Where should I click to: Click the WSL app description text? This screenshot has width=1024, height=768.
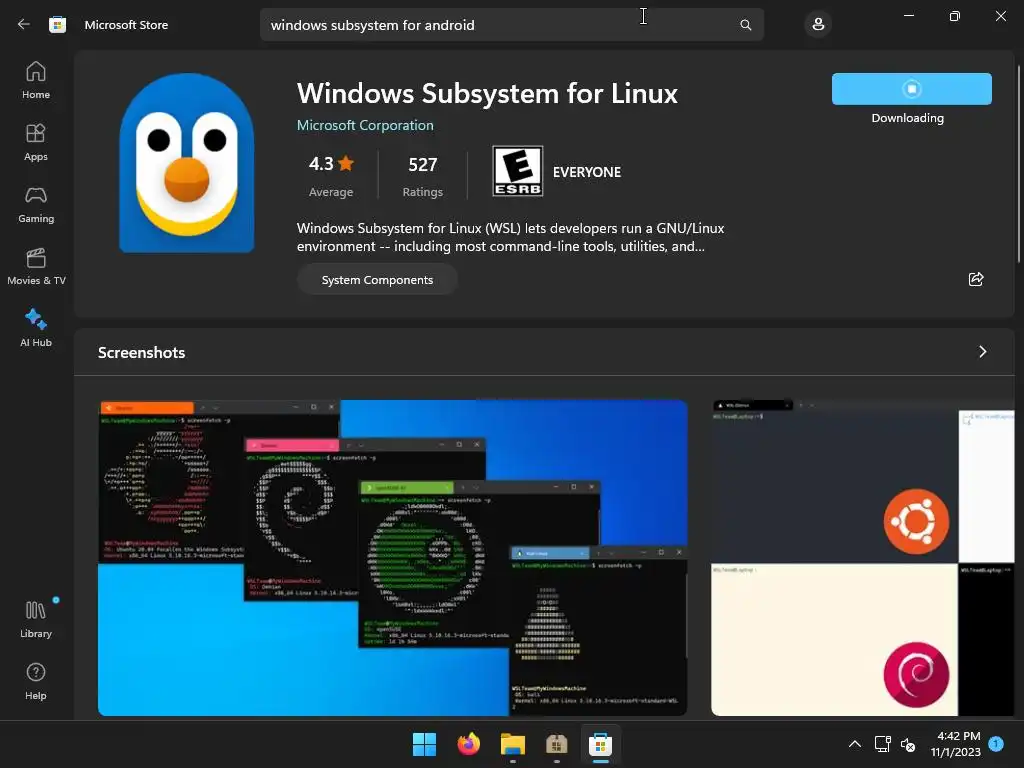(510, 237)
